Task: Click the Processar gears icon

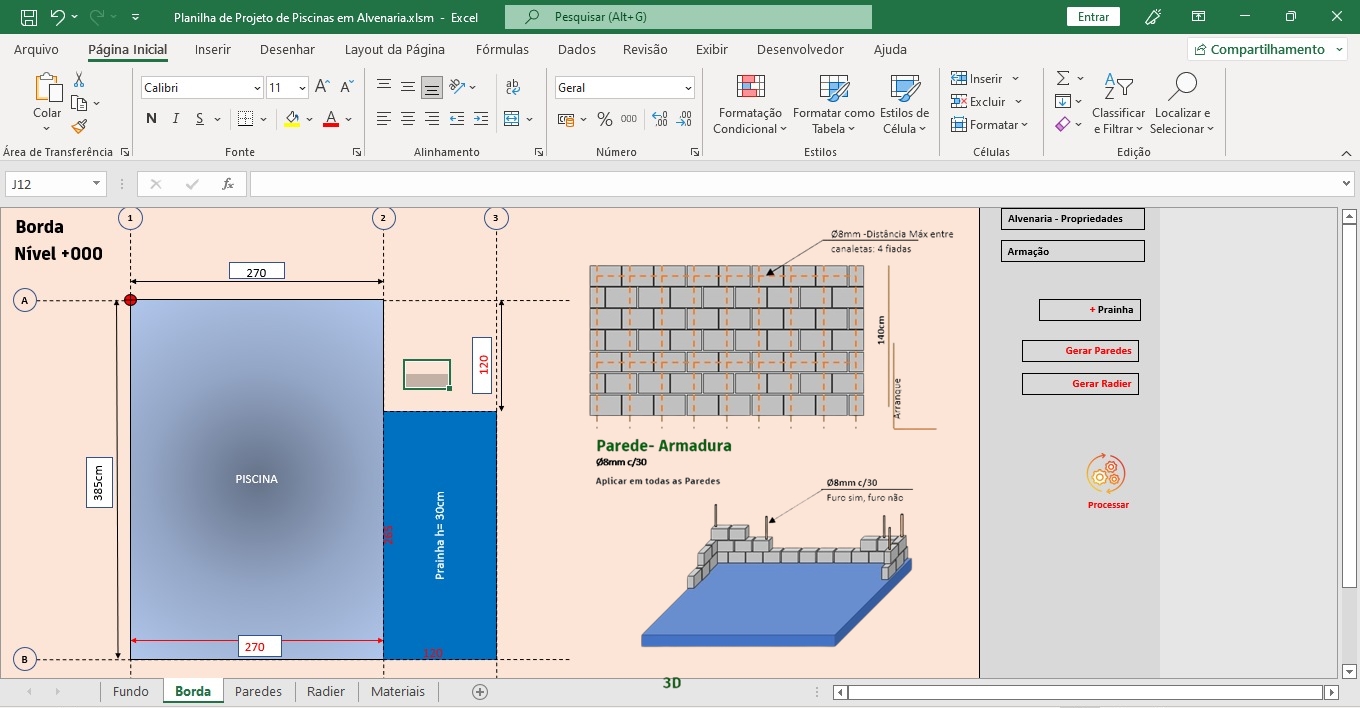Action: [x=1106, y=474]
